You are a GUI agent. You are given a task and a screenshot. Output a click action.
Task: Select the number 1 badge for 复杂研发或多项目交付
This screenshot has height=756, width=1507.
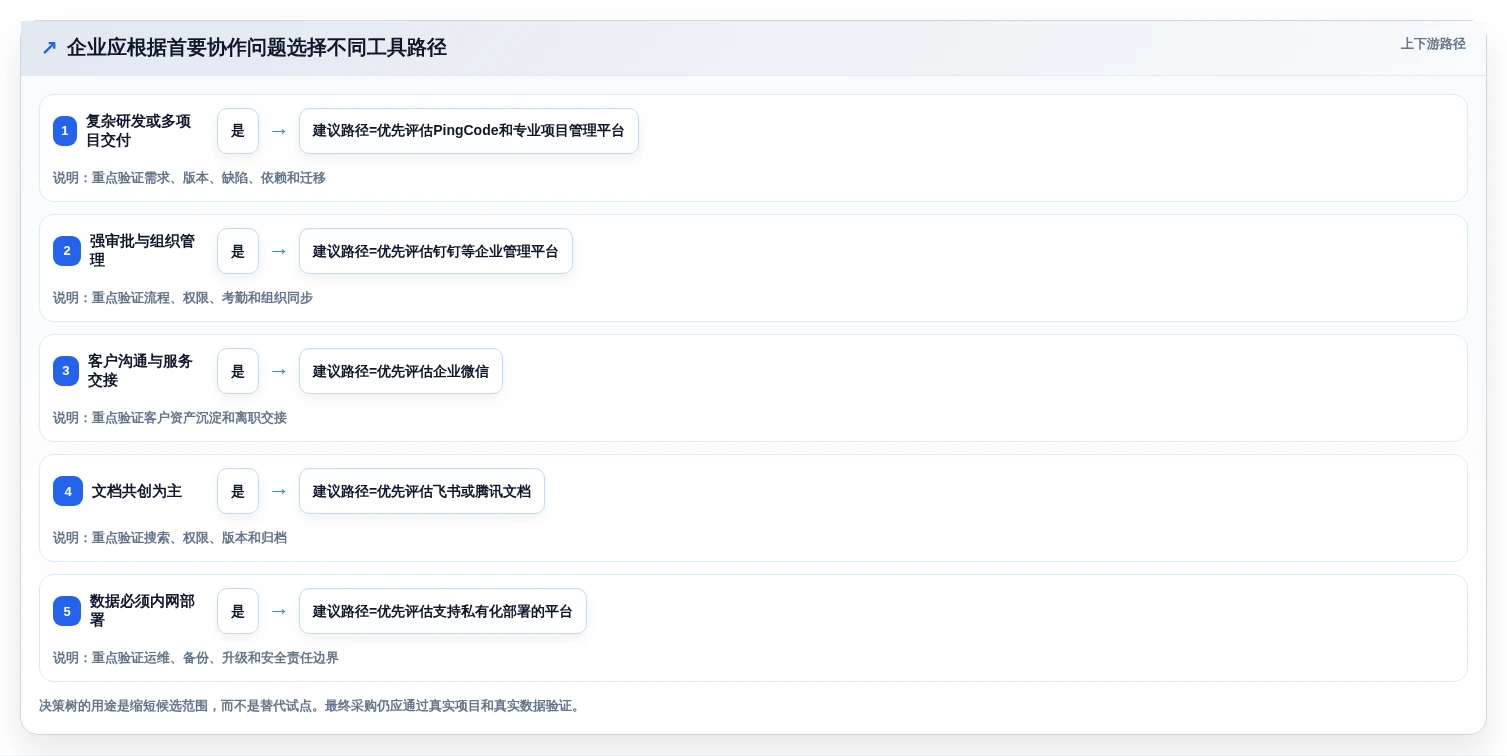pyautogui.click(x=65, y=131)
